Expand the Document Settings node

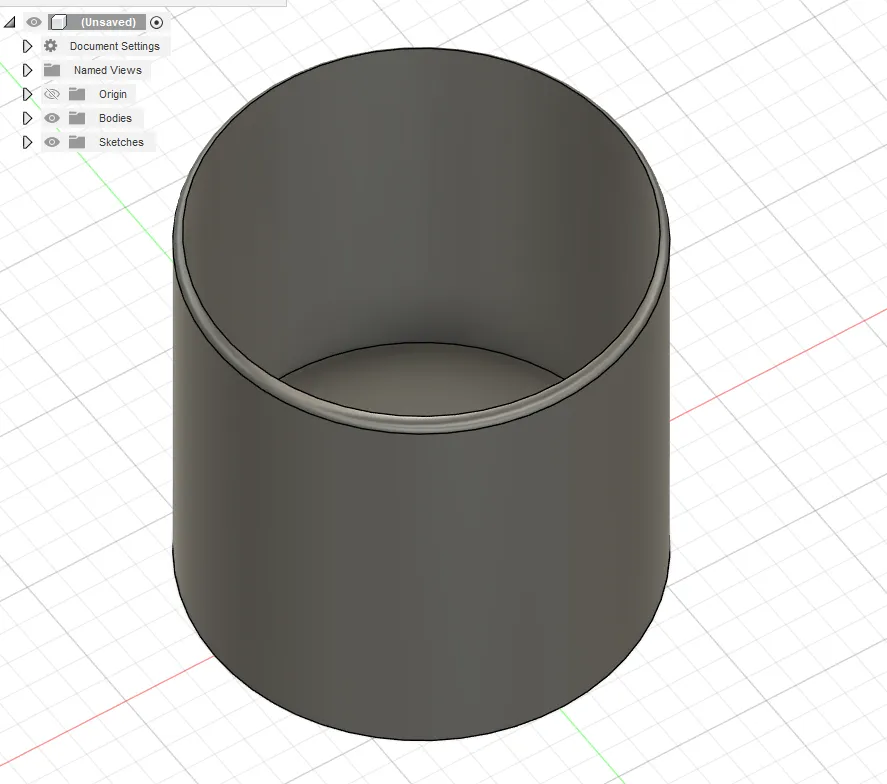[27, 46]
